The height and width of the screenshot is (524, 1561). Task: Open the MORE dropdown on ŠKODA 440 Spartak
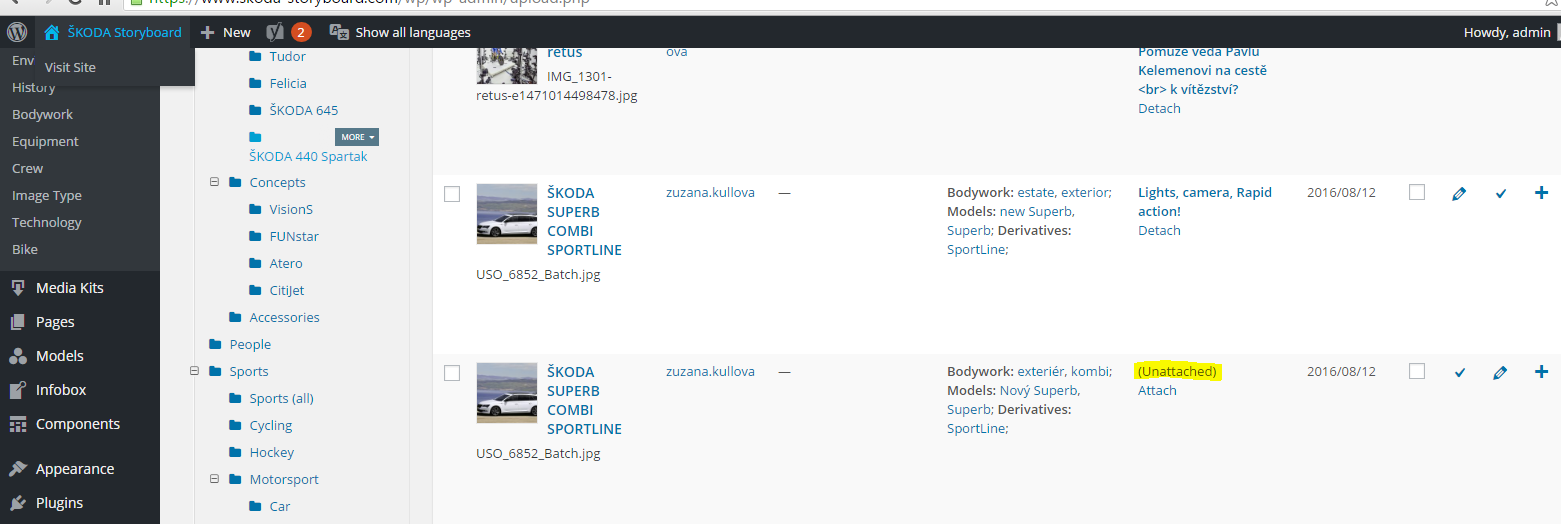(x=357, y=137)
